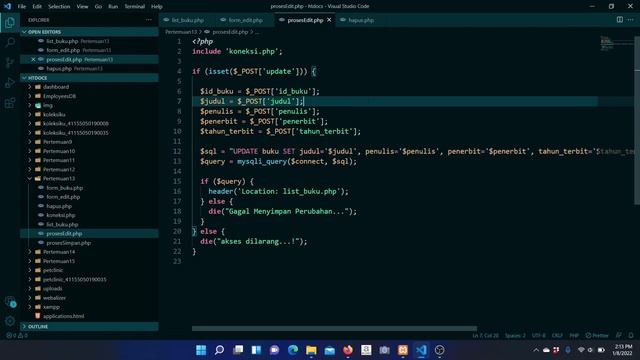This screenshot has width=640, height=360.
Task: Open File Explorer from taskbar
Action: pos(311,350)
